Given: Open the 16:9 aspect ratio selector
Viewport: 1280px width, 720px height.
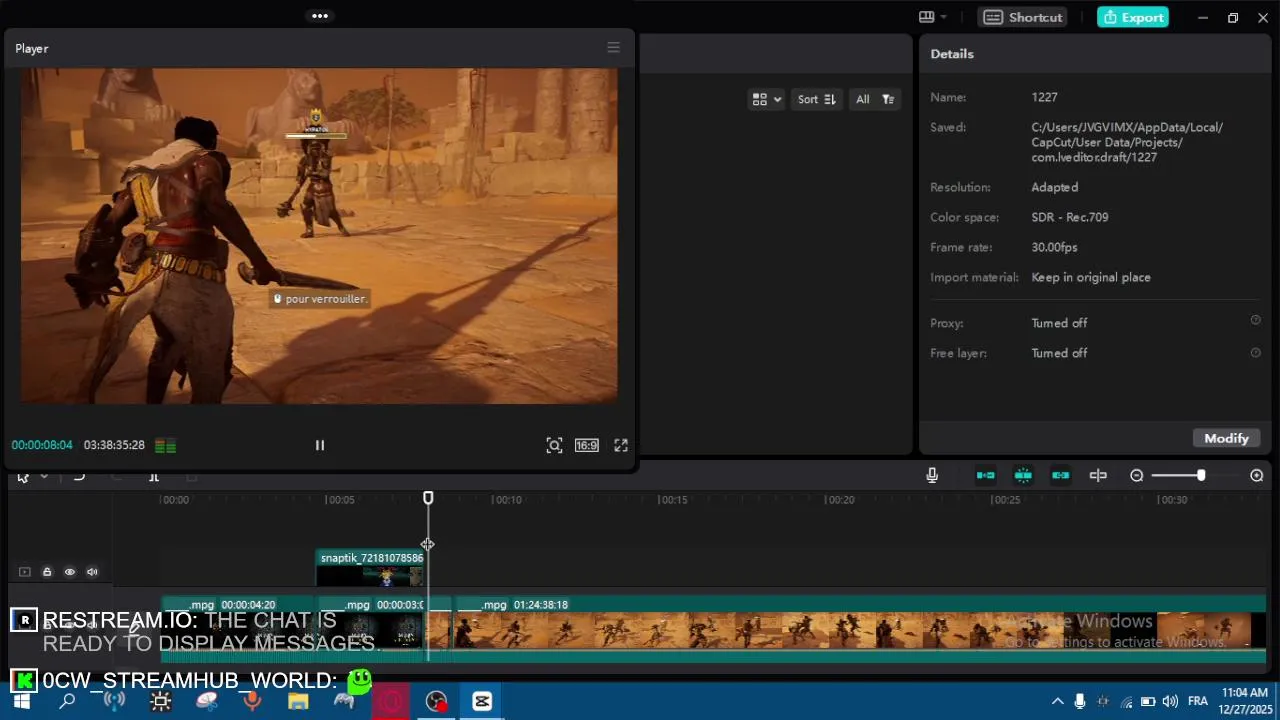Looking at the screenshot, I should [x=587, y=445].
